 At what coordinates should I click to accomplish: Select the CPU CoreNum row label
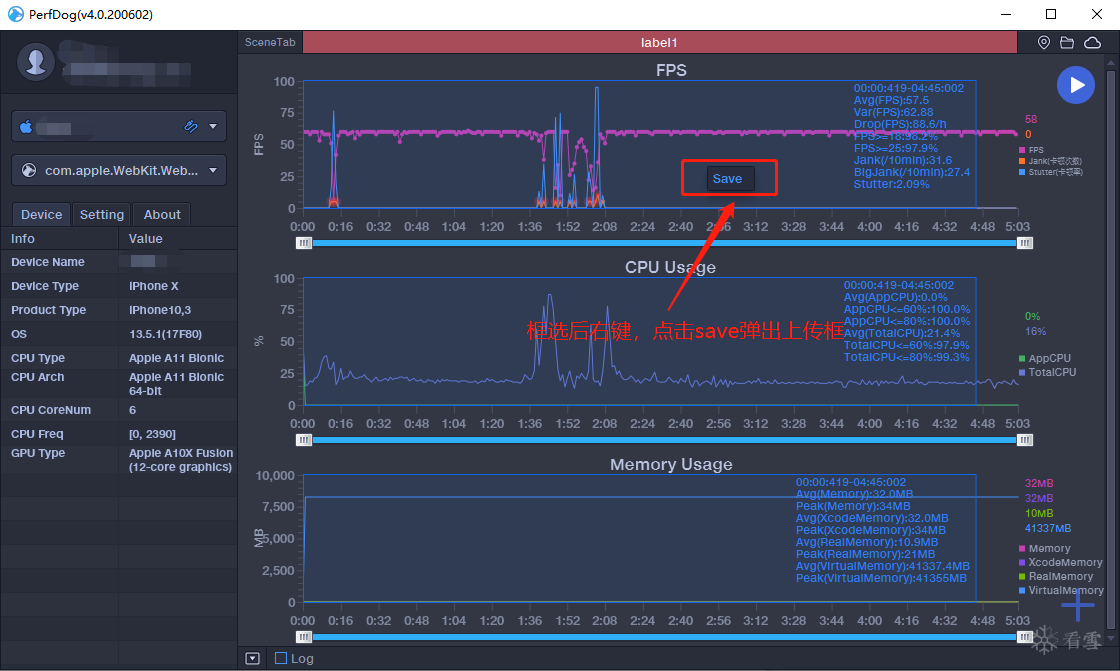click(x=51, y=410)
